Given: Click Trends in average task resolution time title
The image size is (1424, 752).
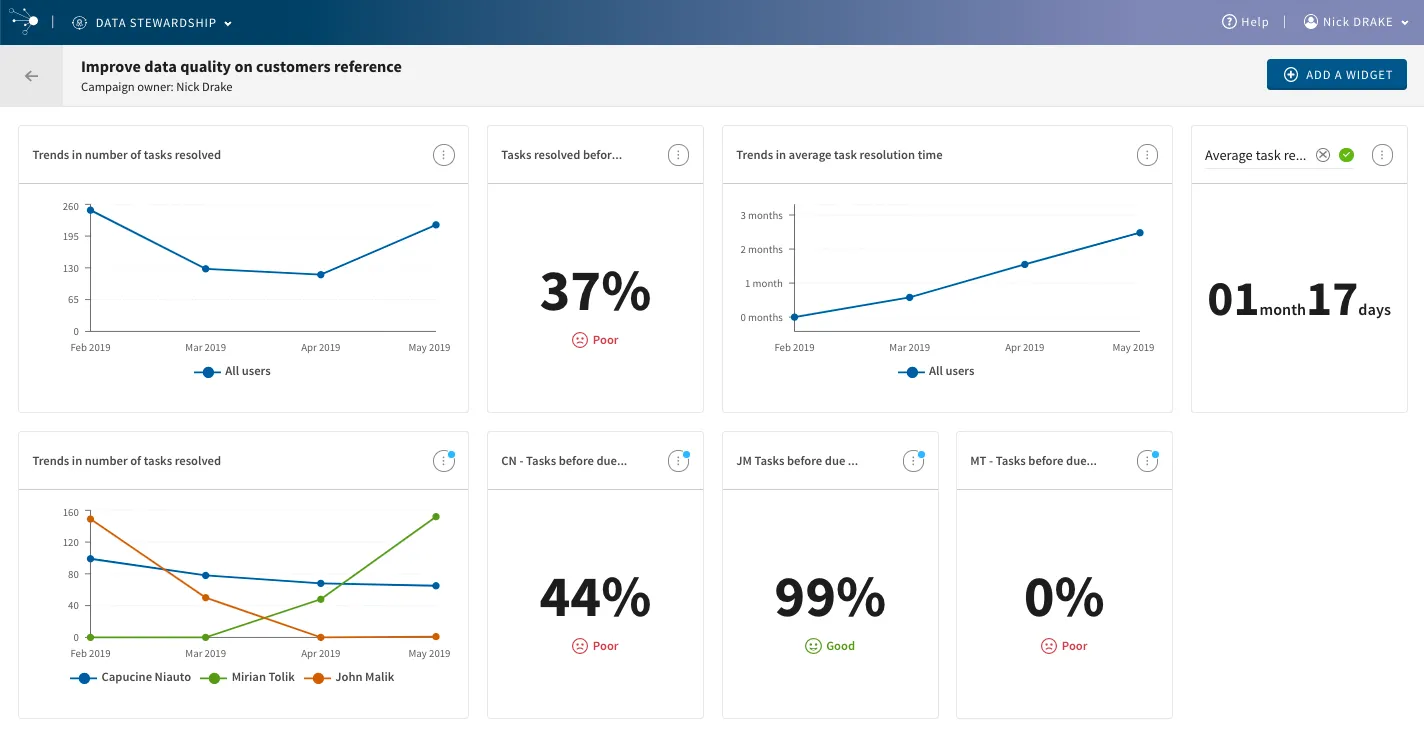Looking at the screenshot, I should [x=839, y=155].
